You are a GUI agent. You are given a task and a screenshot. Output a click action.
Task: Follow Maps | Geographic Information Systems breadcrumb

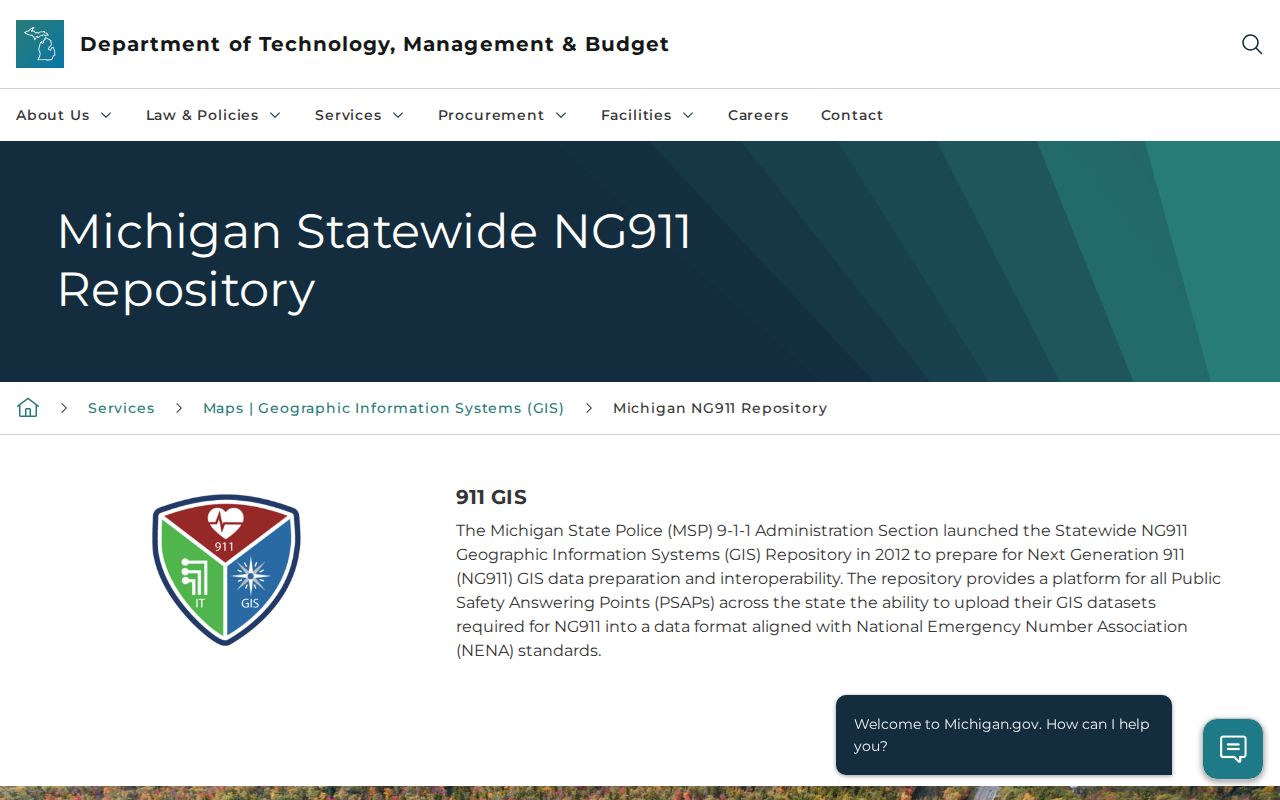[384, 408]
